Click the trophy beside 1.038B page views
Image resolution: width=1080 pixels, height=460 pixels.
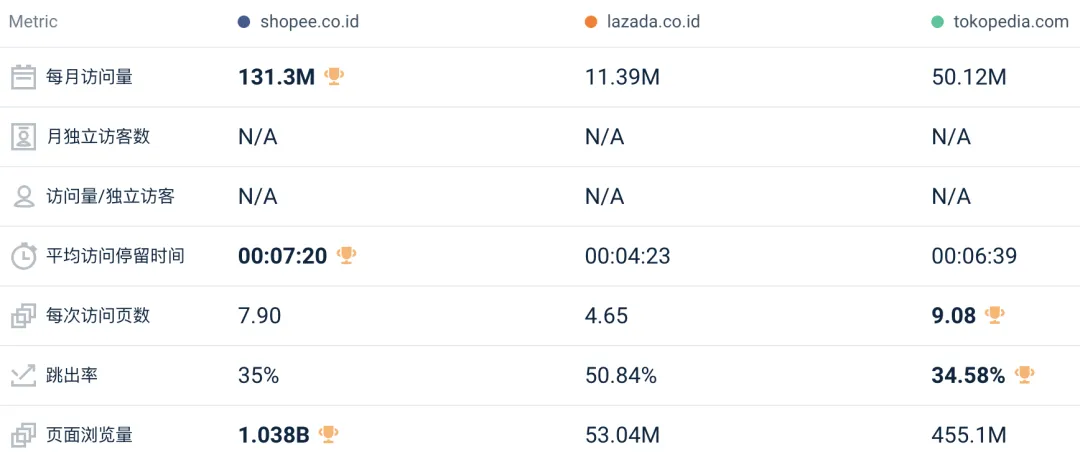coord(328,434)
